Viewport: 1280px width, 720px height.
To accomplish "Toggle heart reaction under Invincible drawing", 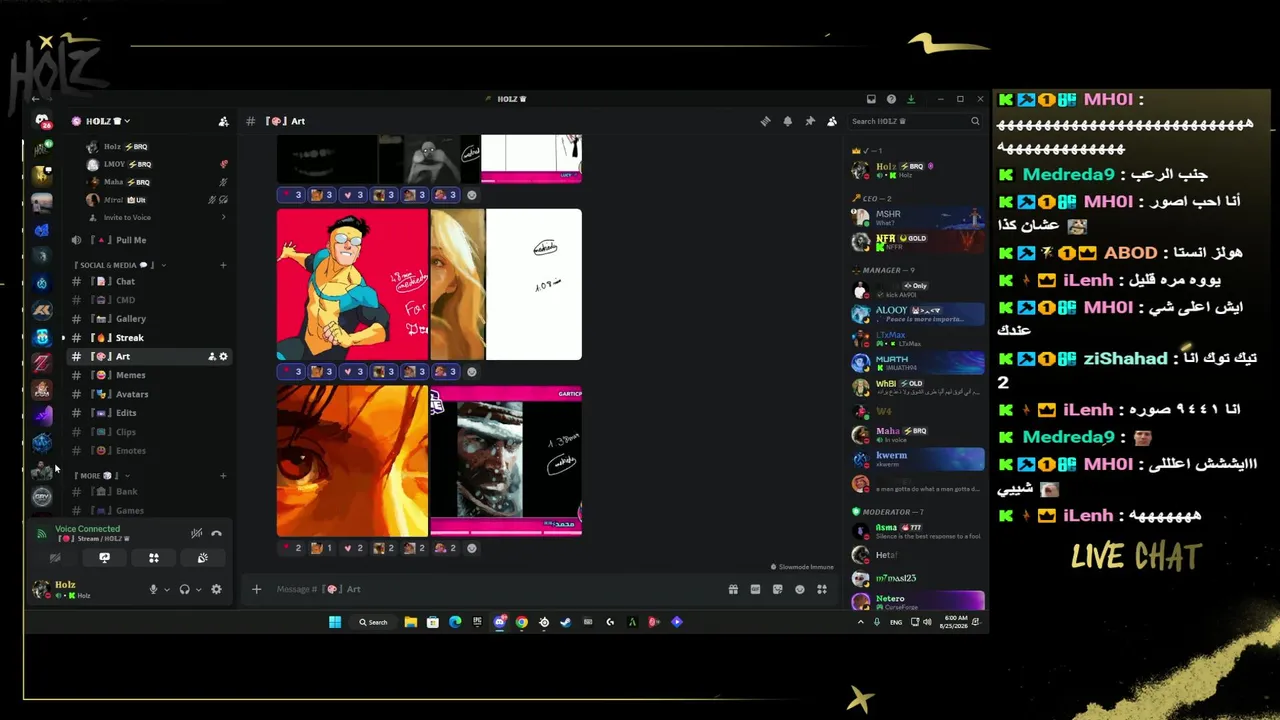I will 354,372.
